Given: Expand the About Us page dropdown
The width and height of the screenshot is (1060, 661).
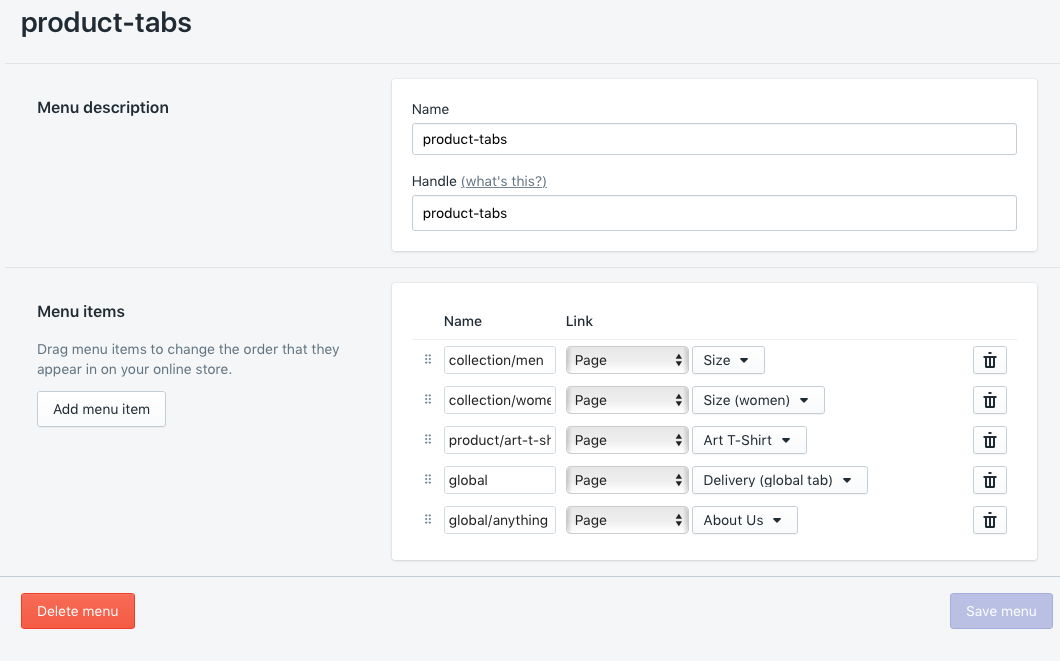Looking at the screenshot, I should click(x=744, y=520).
